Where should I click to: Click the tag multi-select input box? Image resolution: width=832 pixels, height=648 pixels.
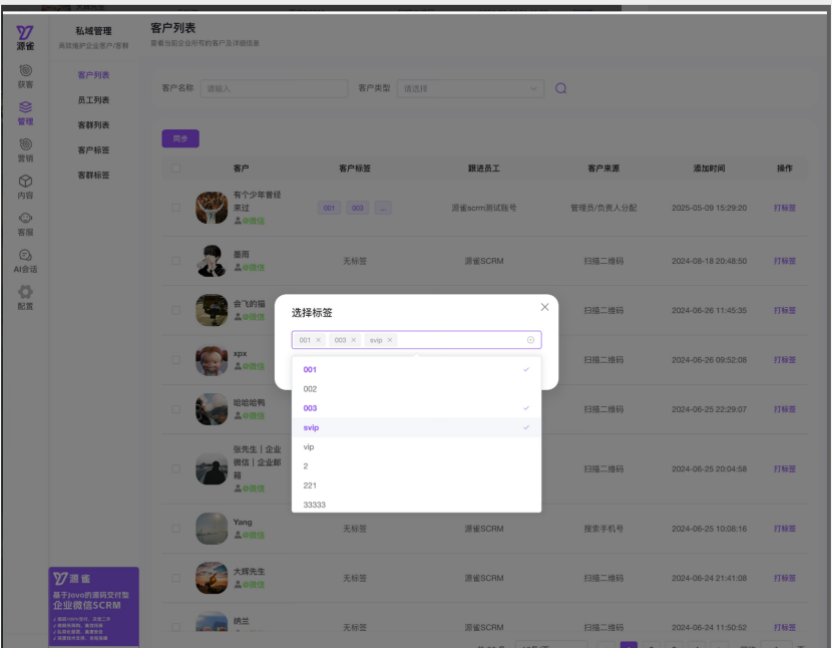click(x=416, y=340)
